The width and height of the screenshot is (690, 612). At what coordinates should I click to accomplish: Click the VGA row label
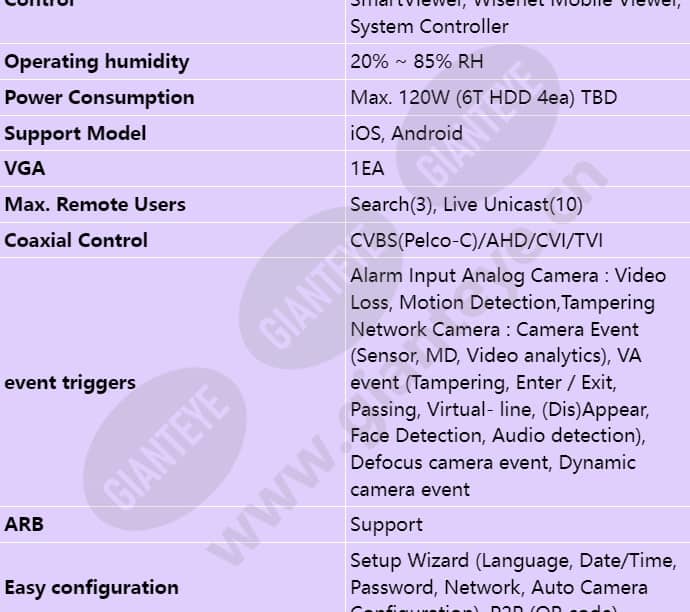pos(25,169)
